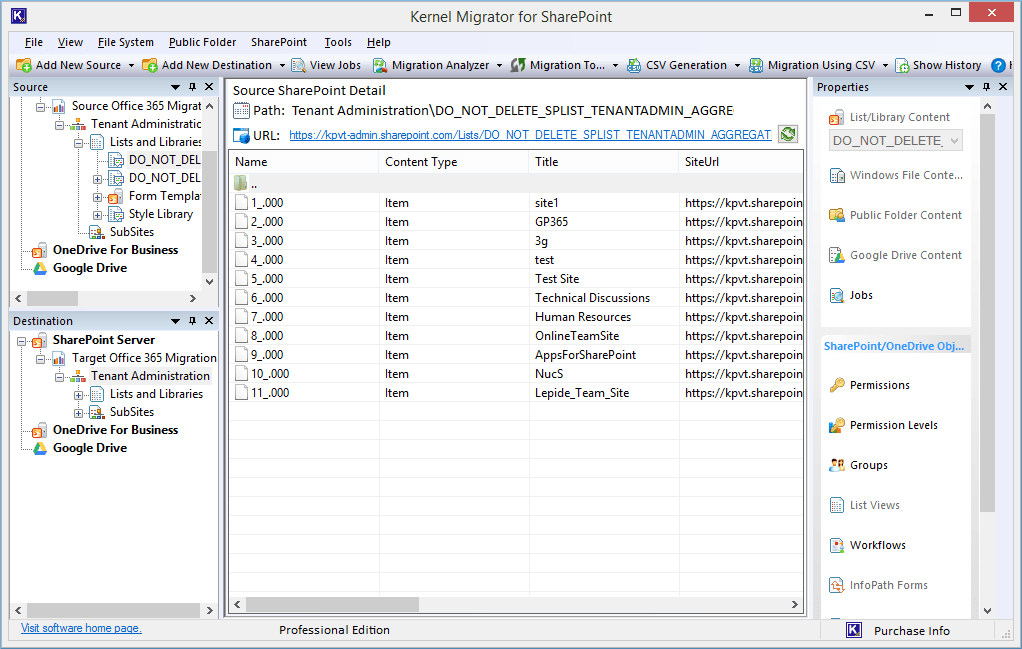Select row 6_.000 Technical Discussions
This screenshot has height=649, width=1022.
pyautogui.click(x=516, y=298)
